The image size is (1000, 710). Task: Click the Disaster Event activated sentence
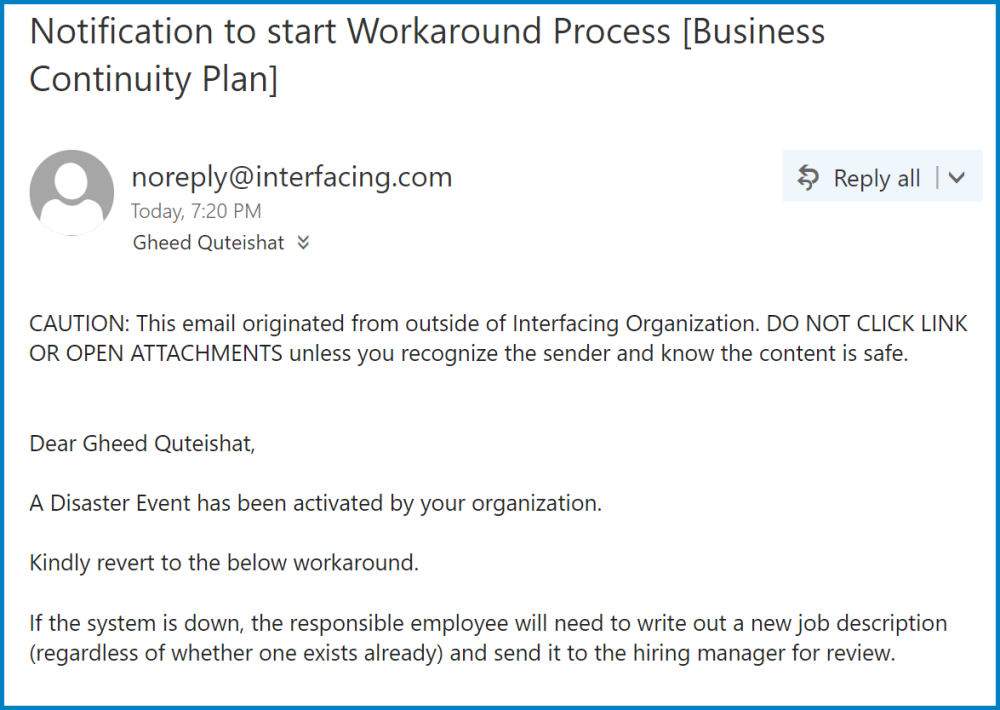coord(316,503)
